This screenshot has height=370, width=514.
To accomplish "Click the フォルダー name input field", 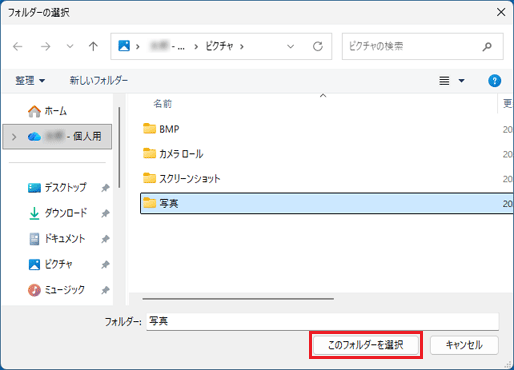I will click(x=322, y=321).
